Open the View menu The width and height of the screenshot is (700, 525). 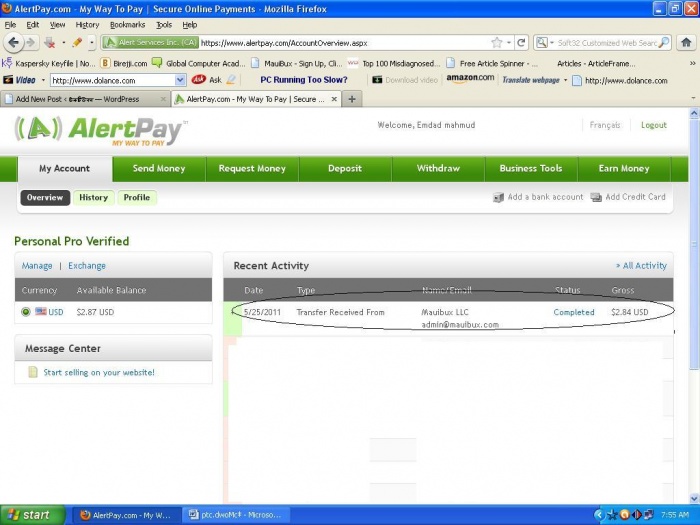click(x=57, y=25)
